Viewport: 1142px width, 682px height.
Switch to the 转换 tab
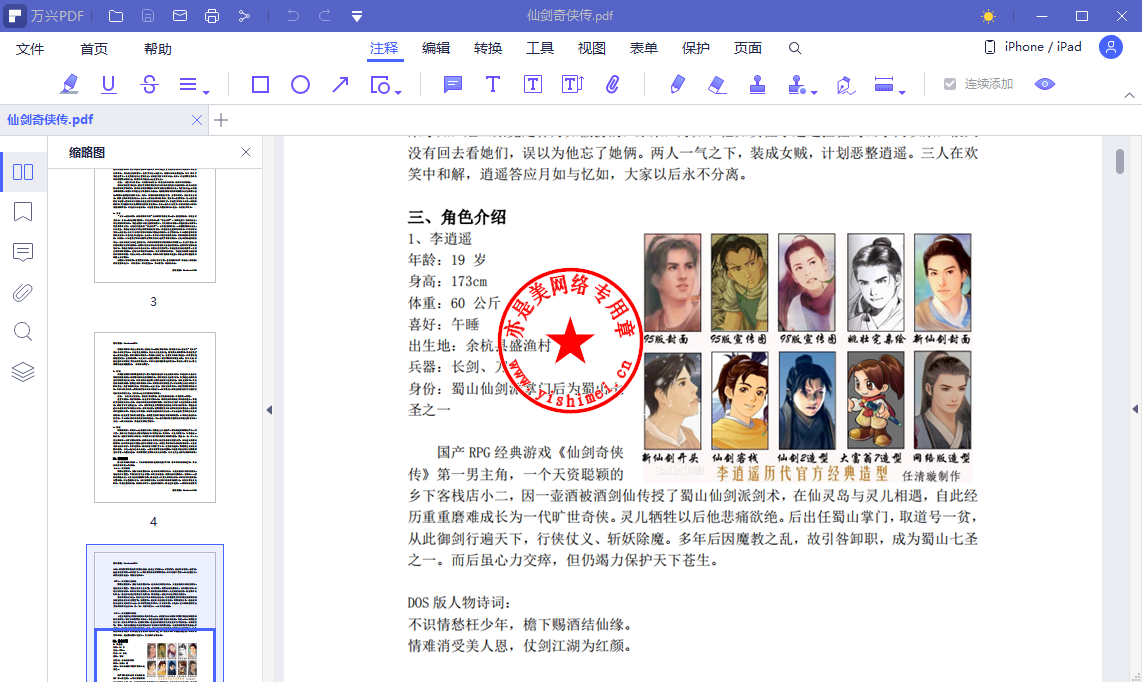[488, 48]
